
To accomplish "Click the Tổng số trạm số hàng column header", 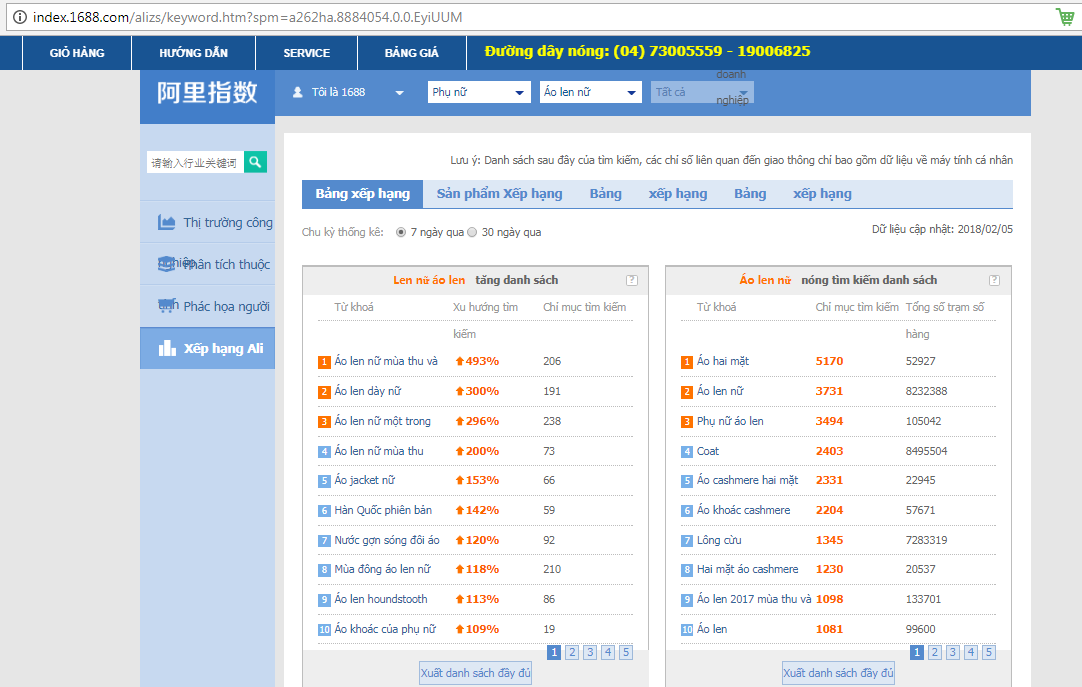I will (945, 321).
